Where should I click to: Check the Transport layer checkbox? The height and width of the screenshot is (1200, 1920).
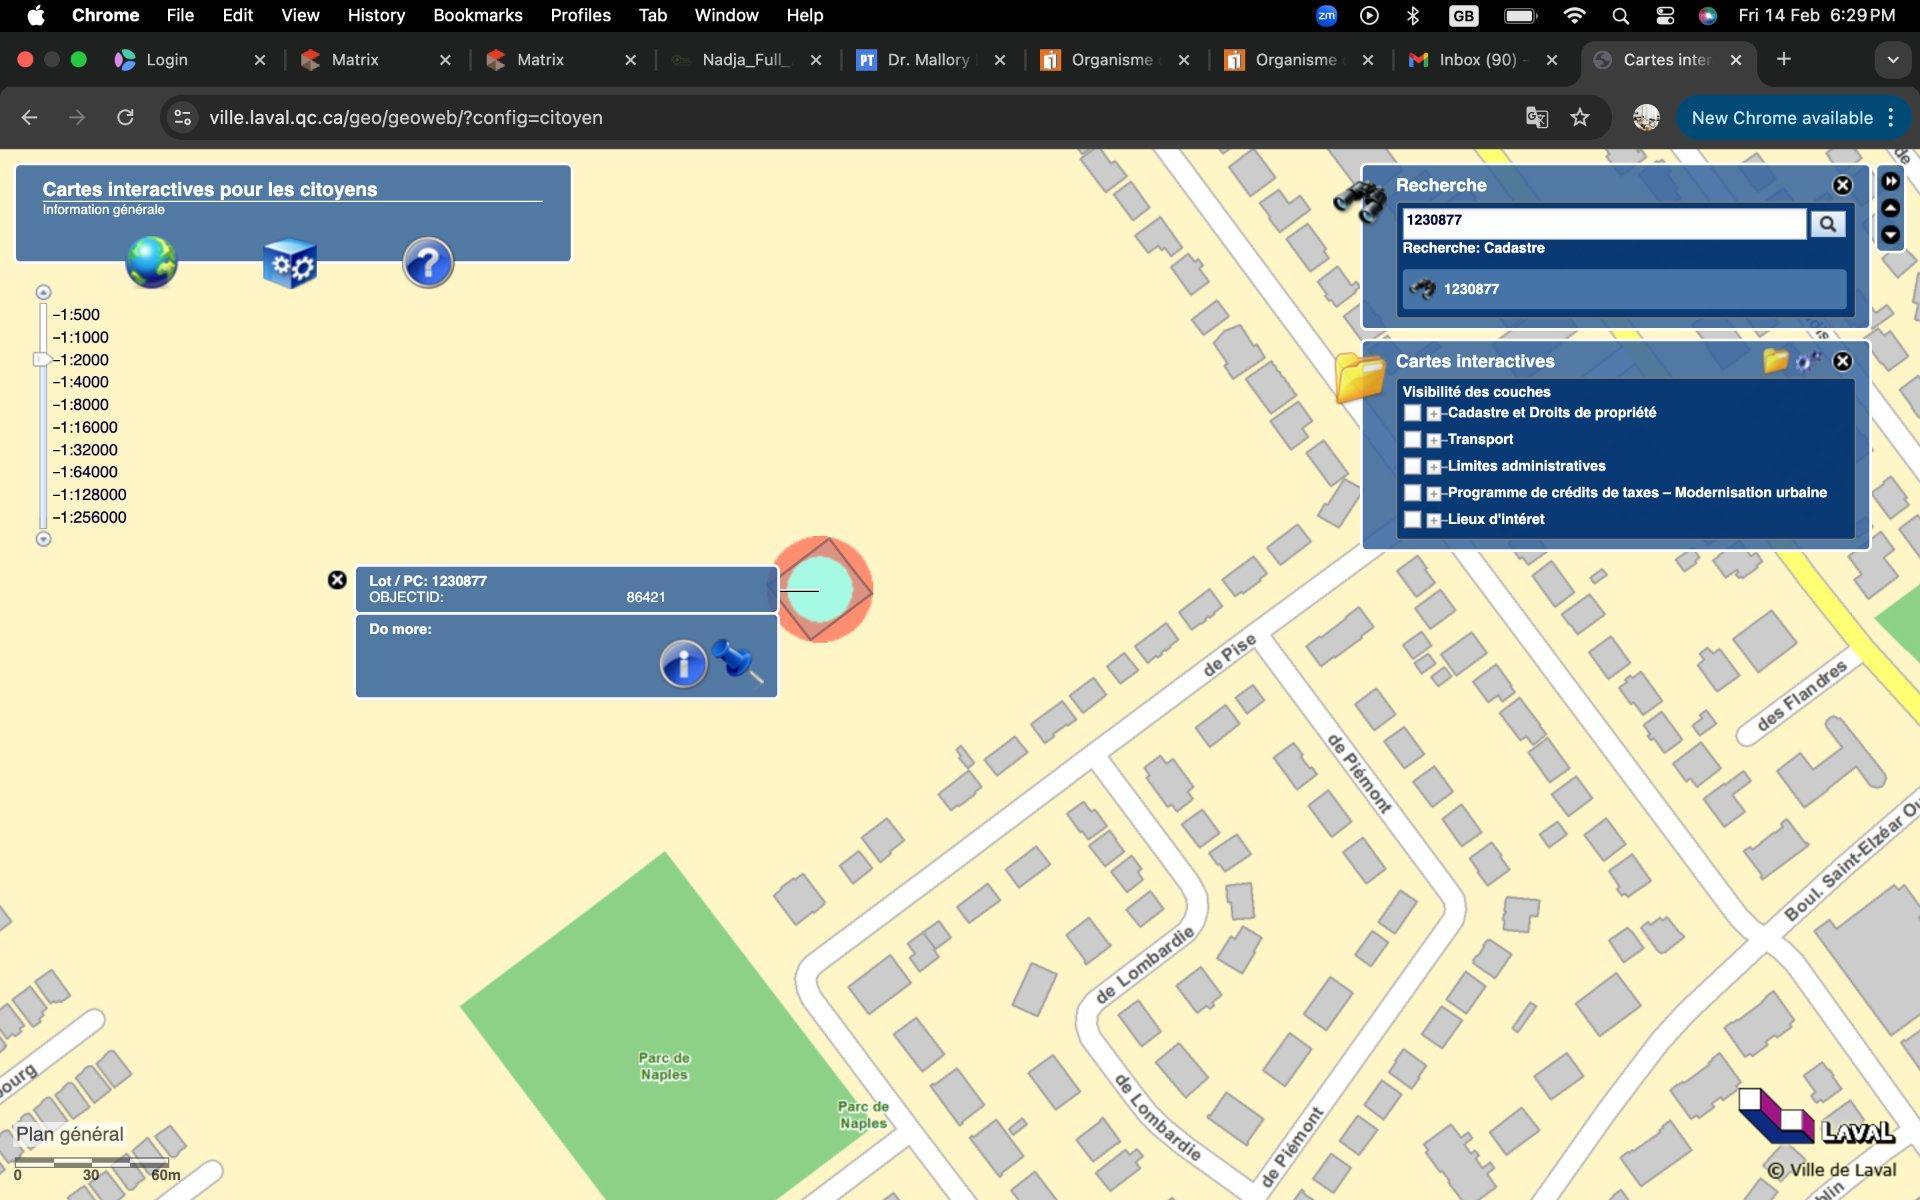(1412, 440)
